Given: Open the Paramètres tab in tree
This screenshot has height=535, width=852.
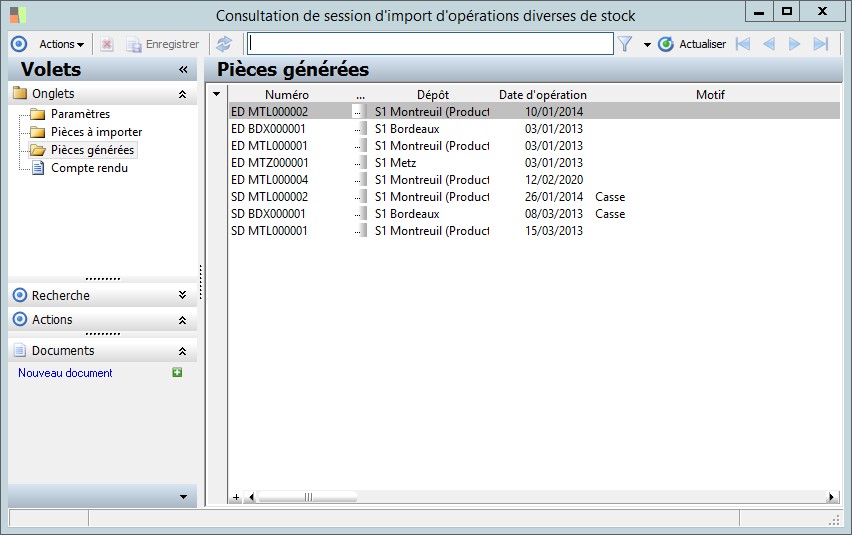Looking at the screenshot, I should point(80,114).
